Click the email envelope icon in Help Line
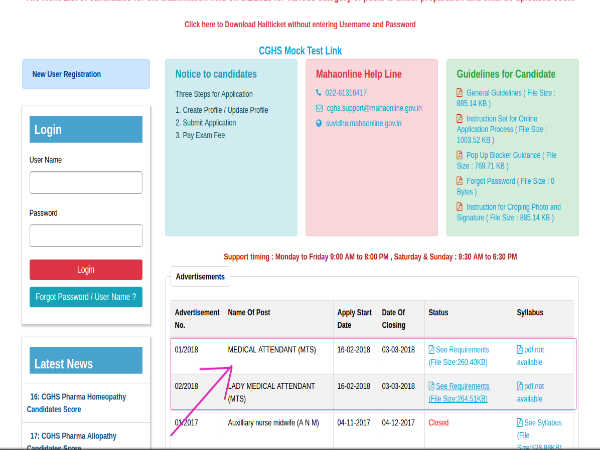The image size is (600, 450). (319, 108)
